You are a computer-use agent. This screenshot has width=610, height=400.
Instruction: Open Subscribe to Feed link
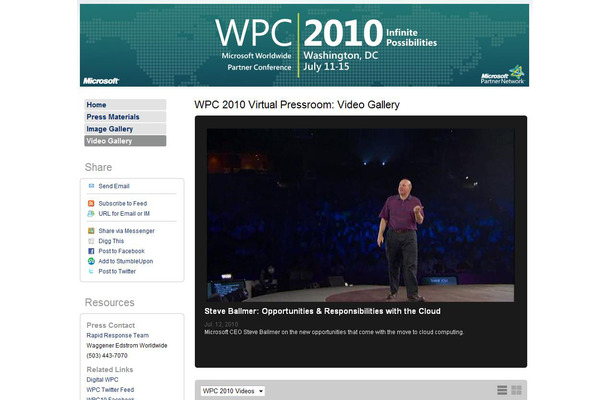pos(123,204)
